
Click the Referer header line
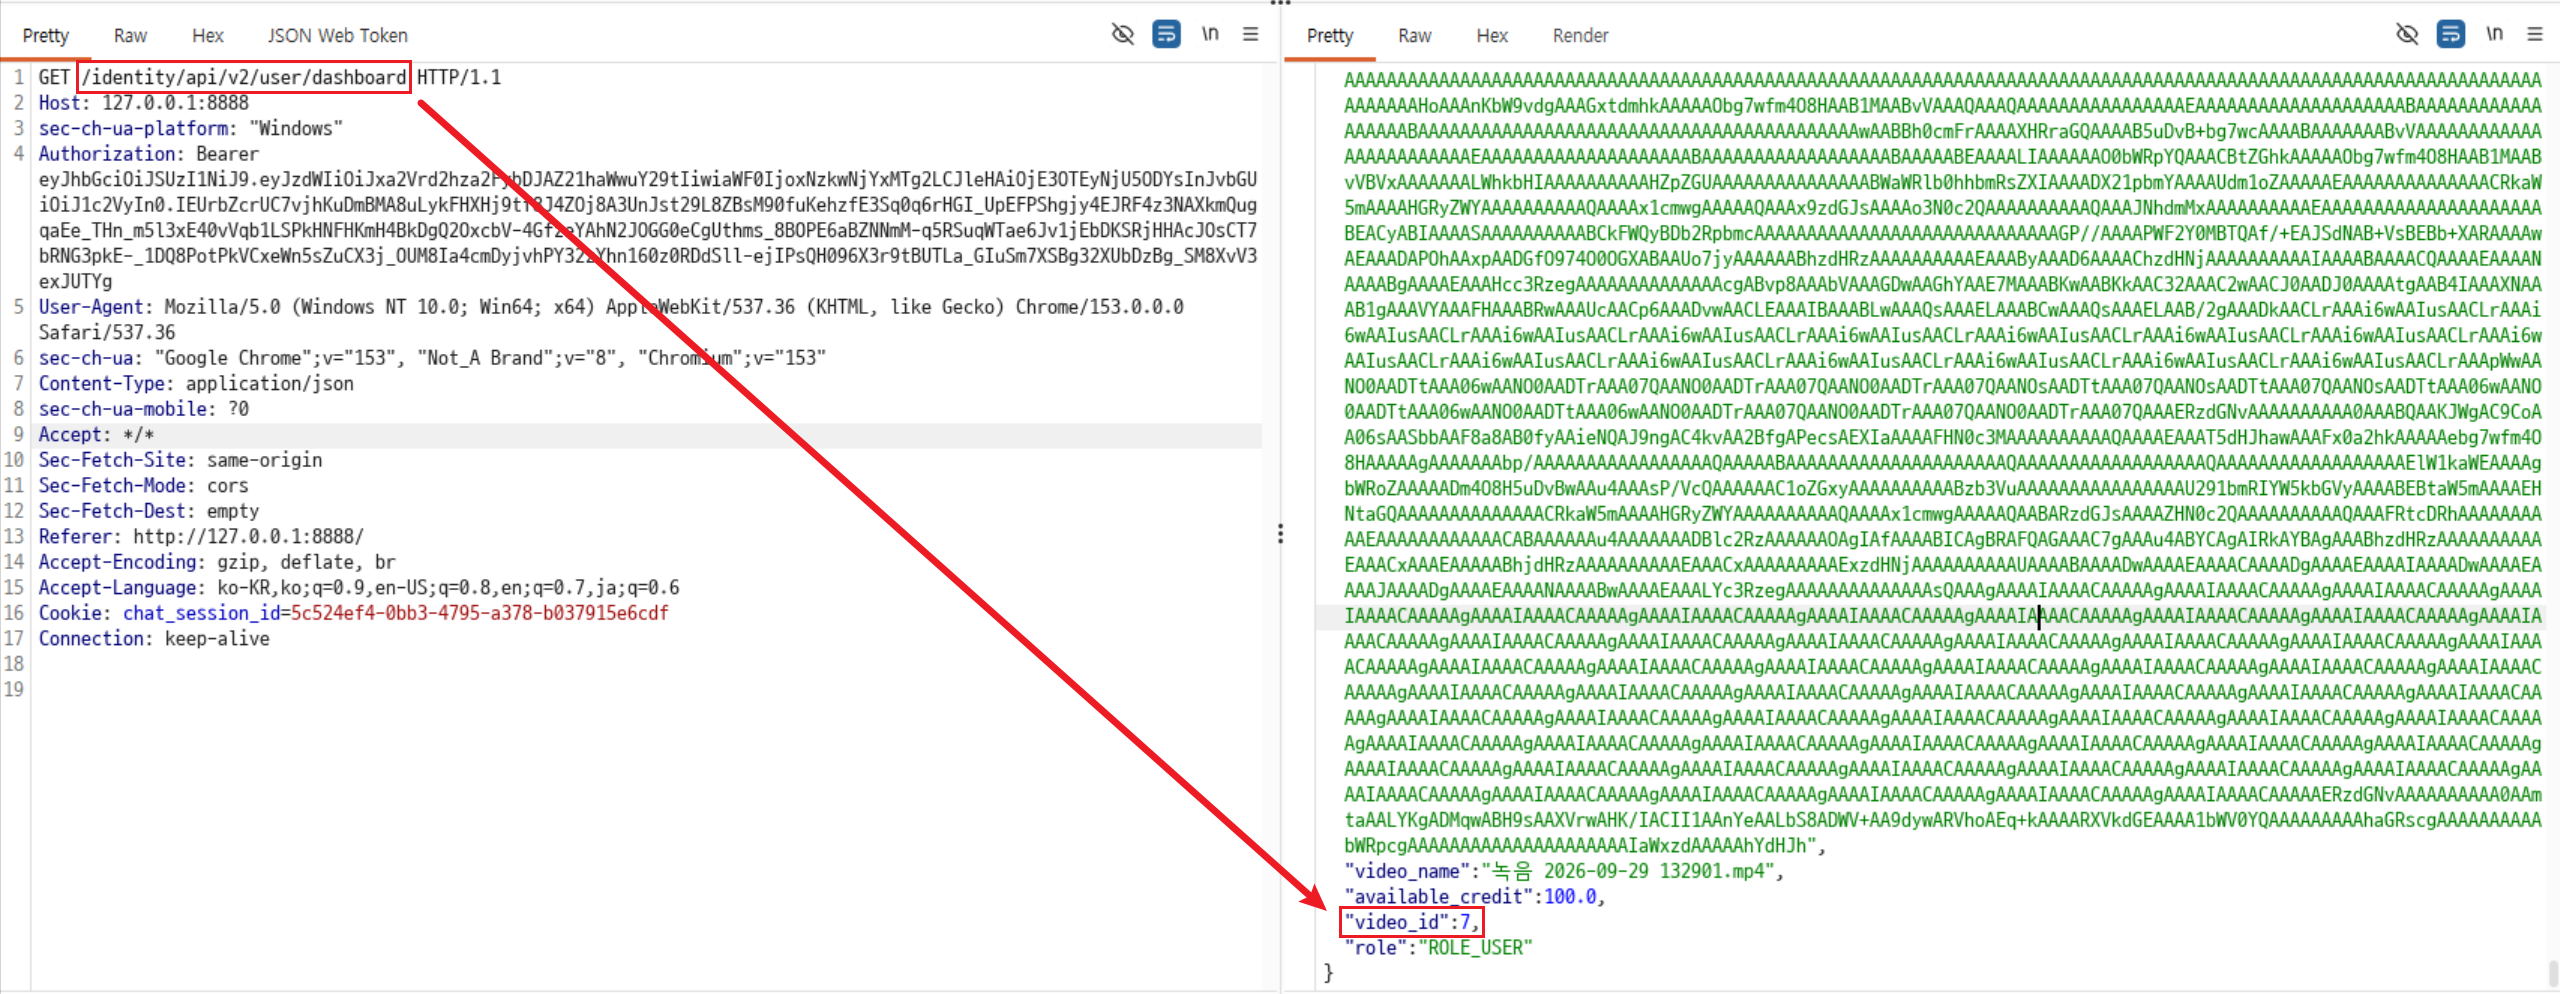point(201,536)
